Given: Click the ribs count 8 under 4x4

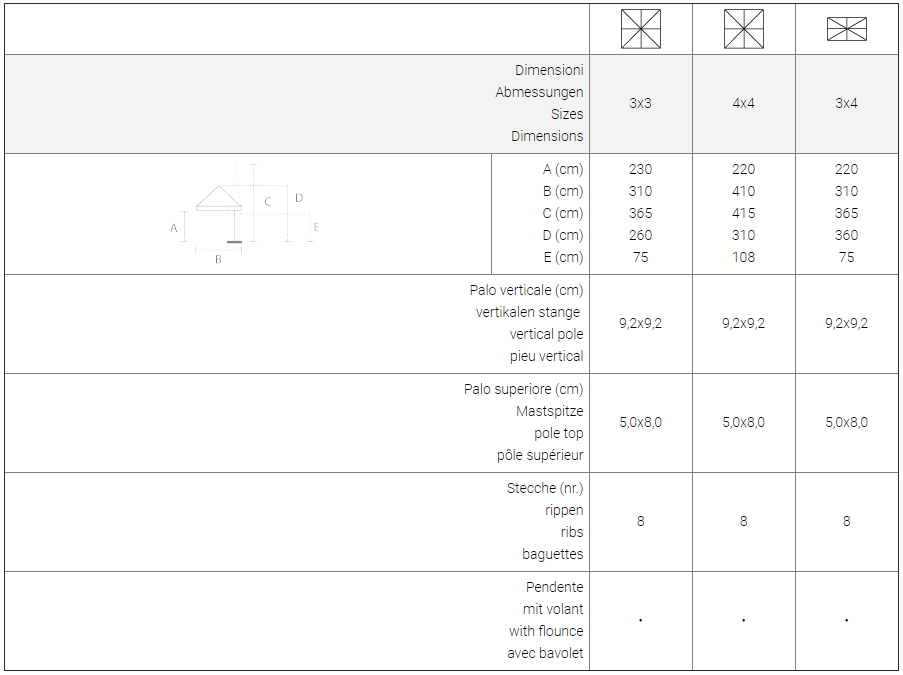Looking at the screenshot, I should [743, 521].
